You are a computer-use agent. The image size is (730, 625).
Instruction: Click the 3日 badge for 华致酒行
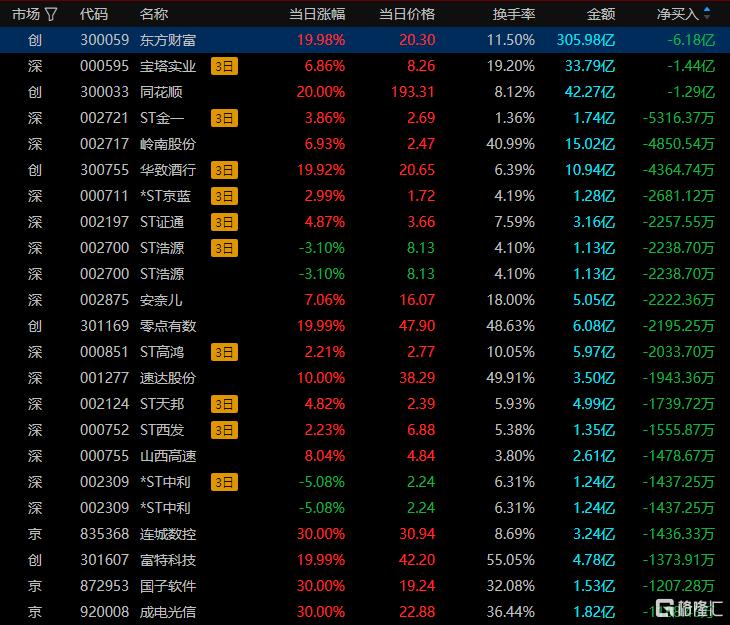224,170
